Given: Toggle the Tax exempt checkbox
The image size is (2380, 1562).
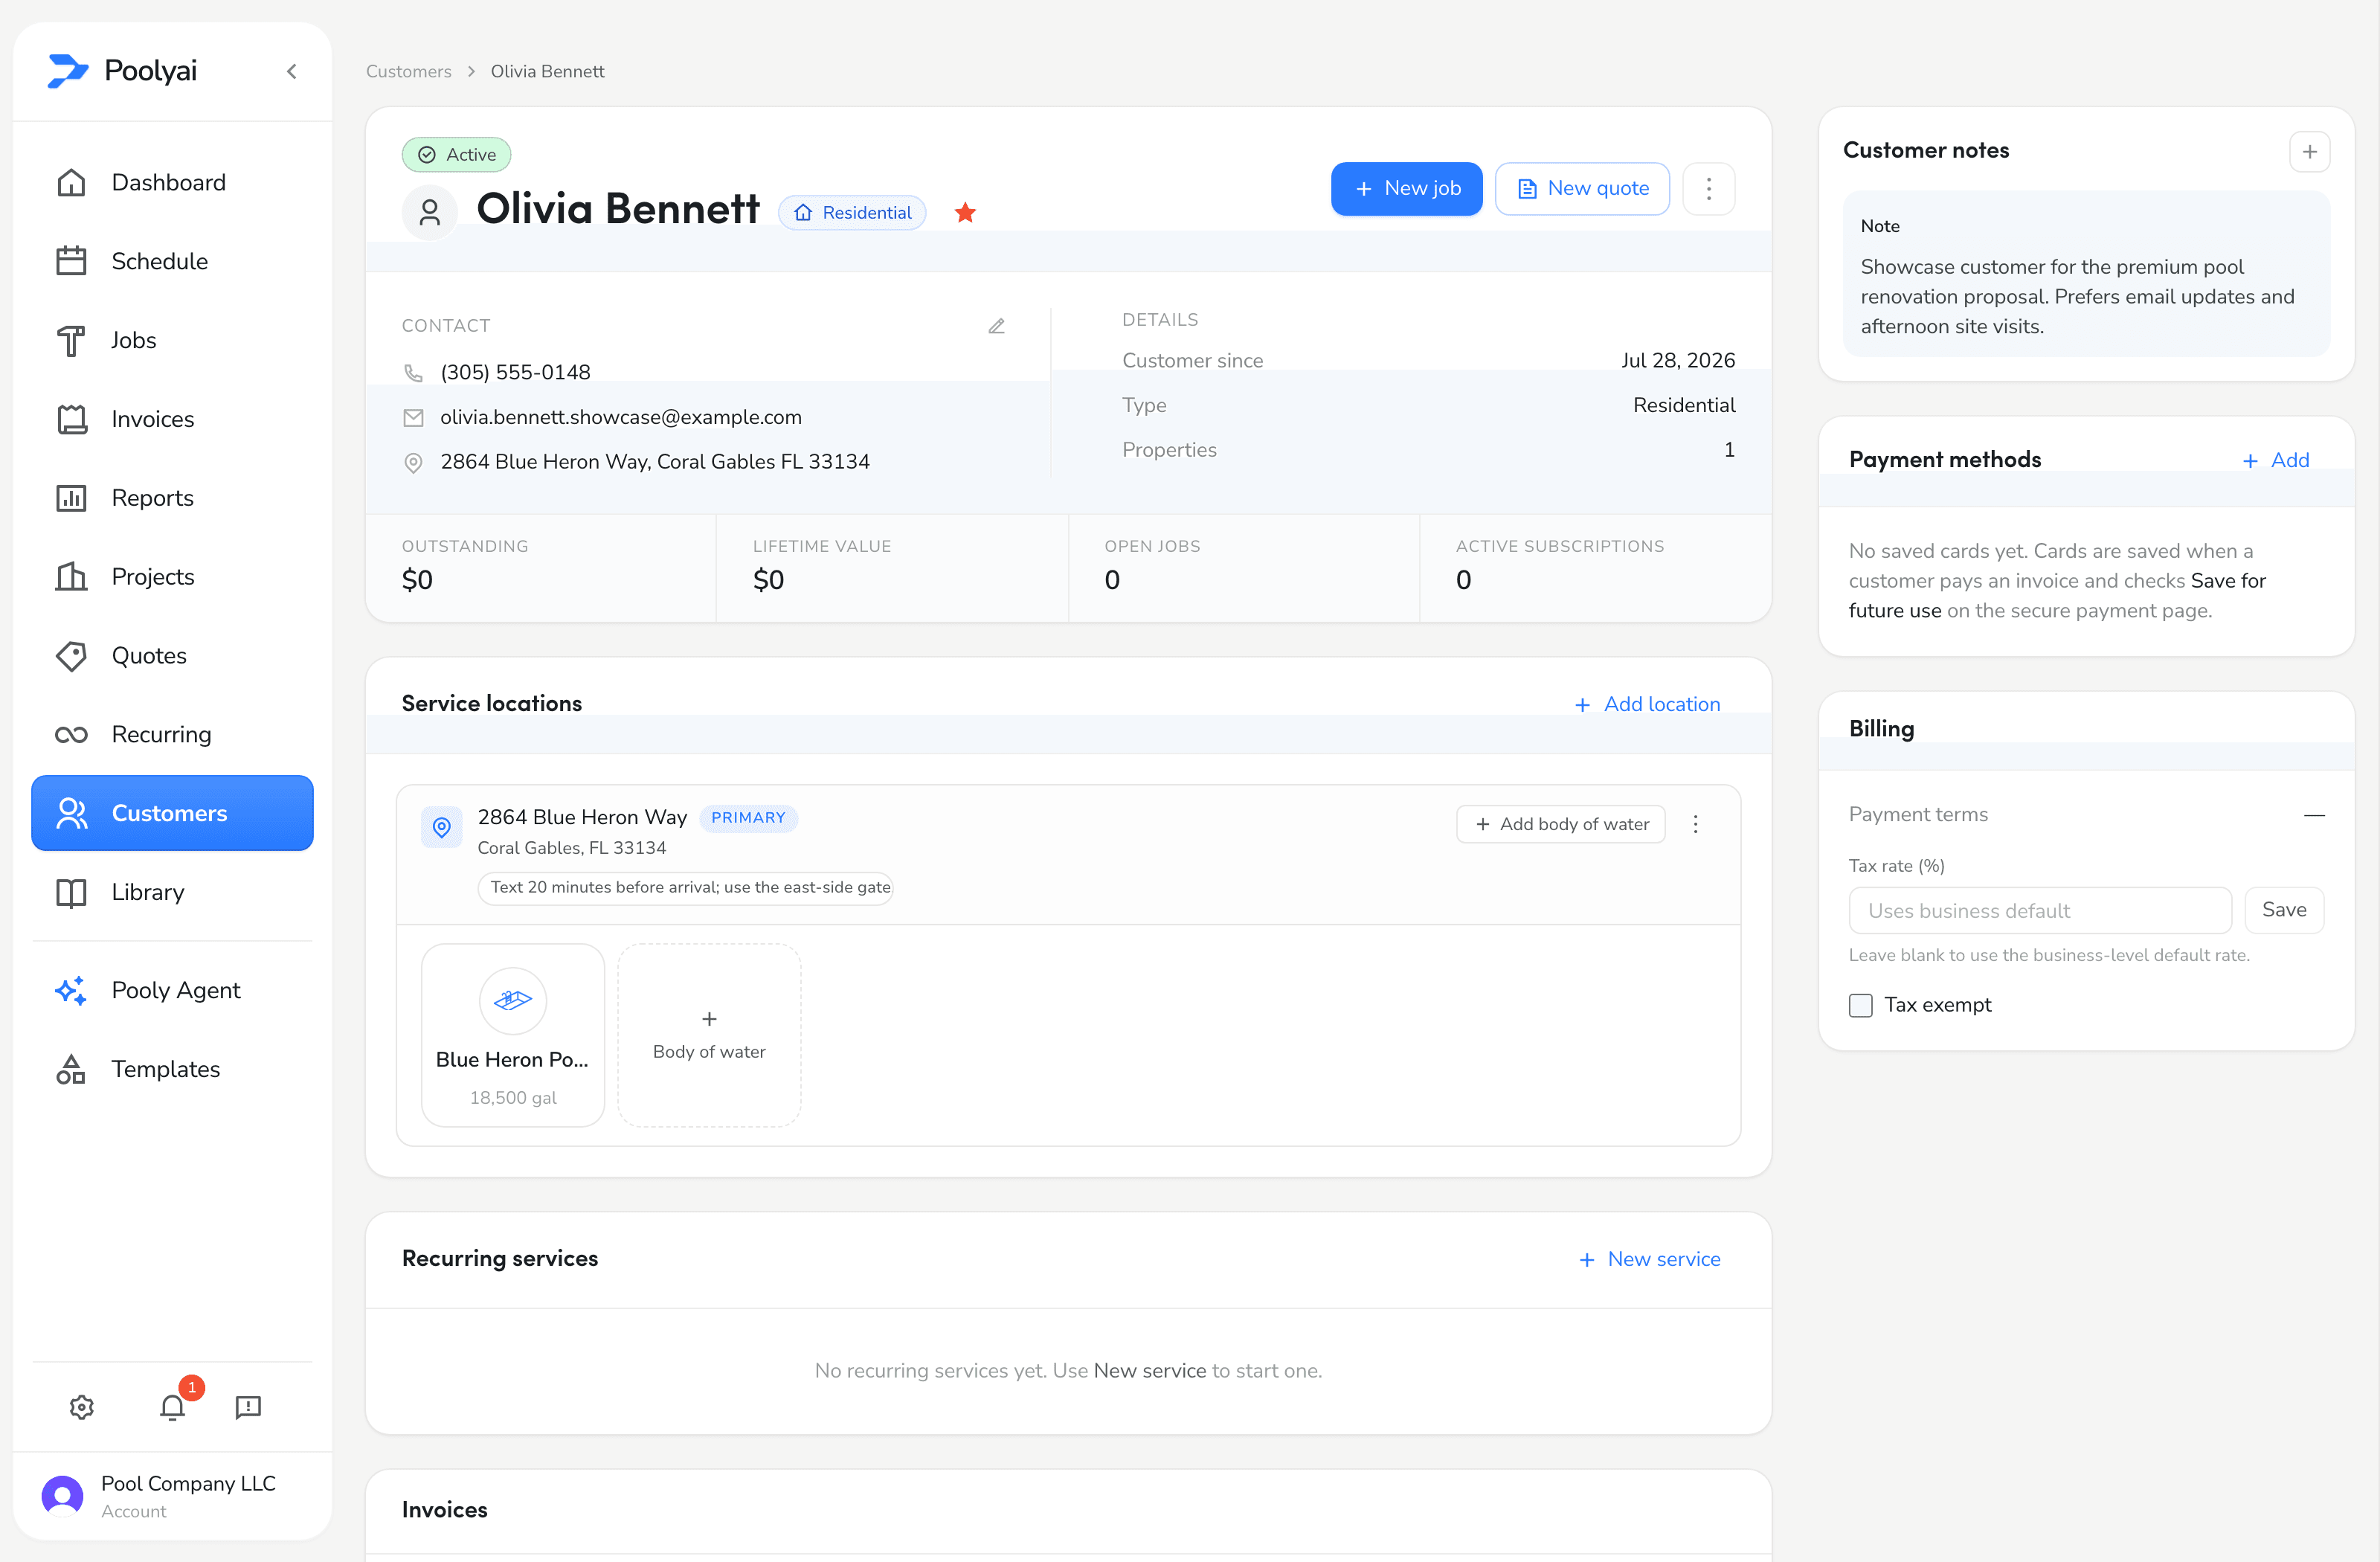Looking at the screenshot, I should tap(1861, 1005).
